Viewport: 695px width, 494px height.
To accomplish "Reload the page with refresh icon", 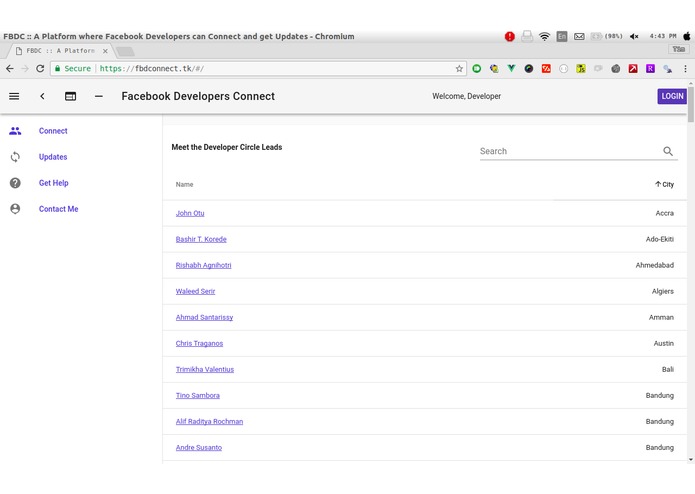I will tap(40, 69).
